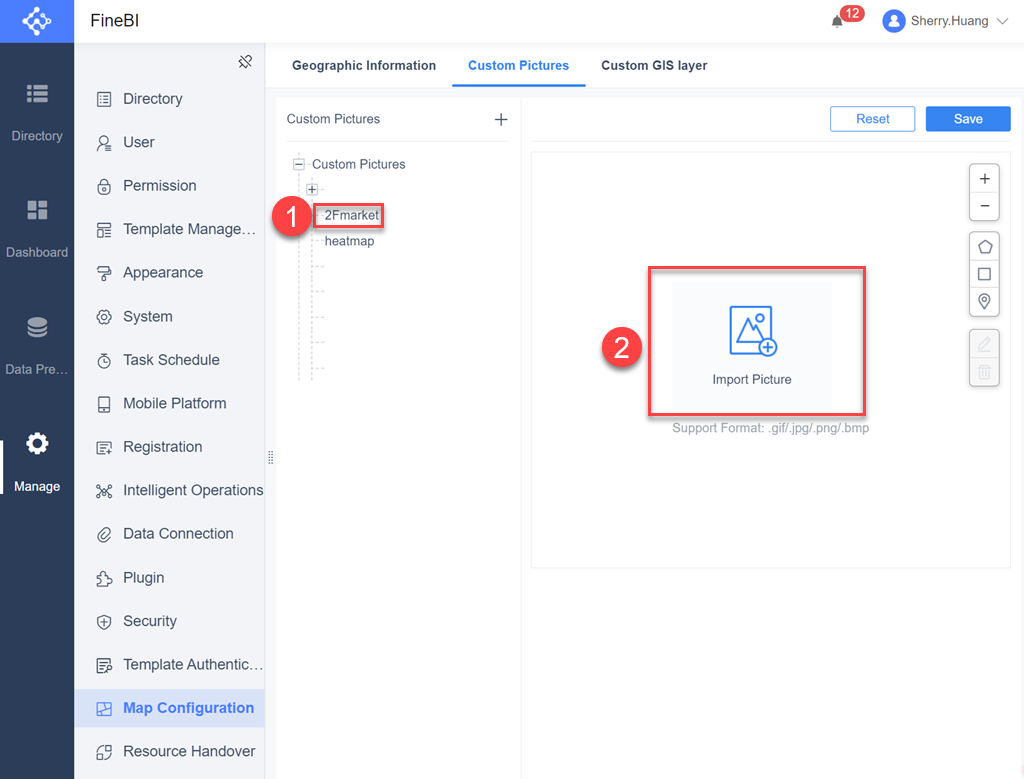
Task: Select the polygon drawing tool
Action: (984, 247)
